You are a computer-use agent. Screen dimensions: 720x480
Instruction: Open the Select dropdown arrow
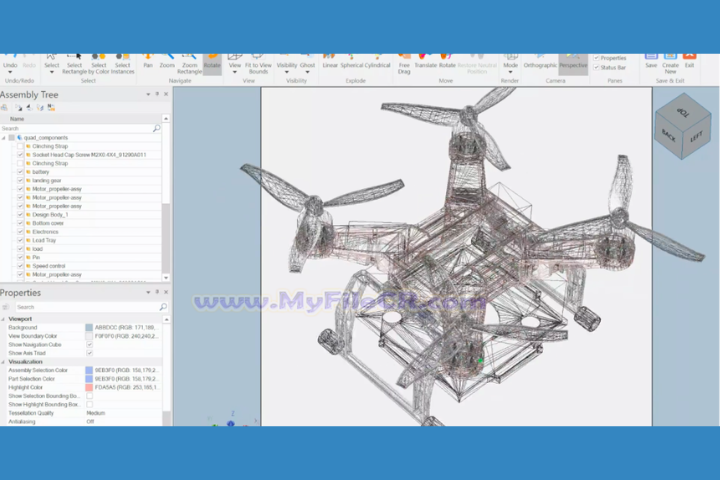[51, 72]
